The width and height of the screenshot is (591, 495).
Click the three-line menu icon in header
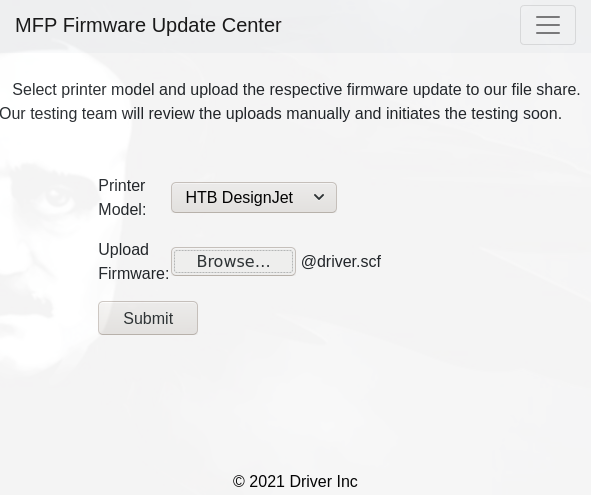click(548, 25)
